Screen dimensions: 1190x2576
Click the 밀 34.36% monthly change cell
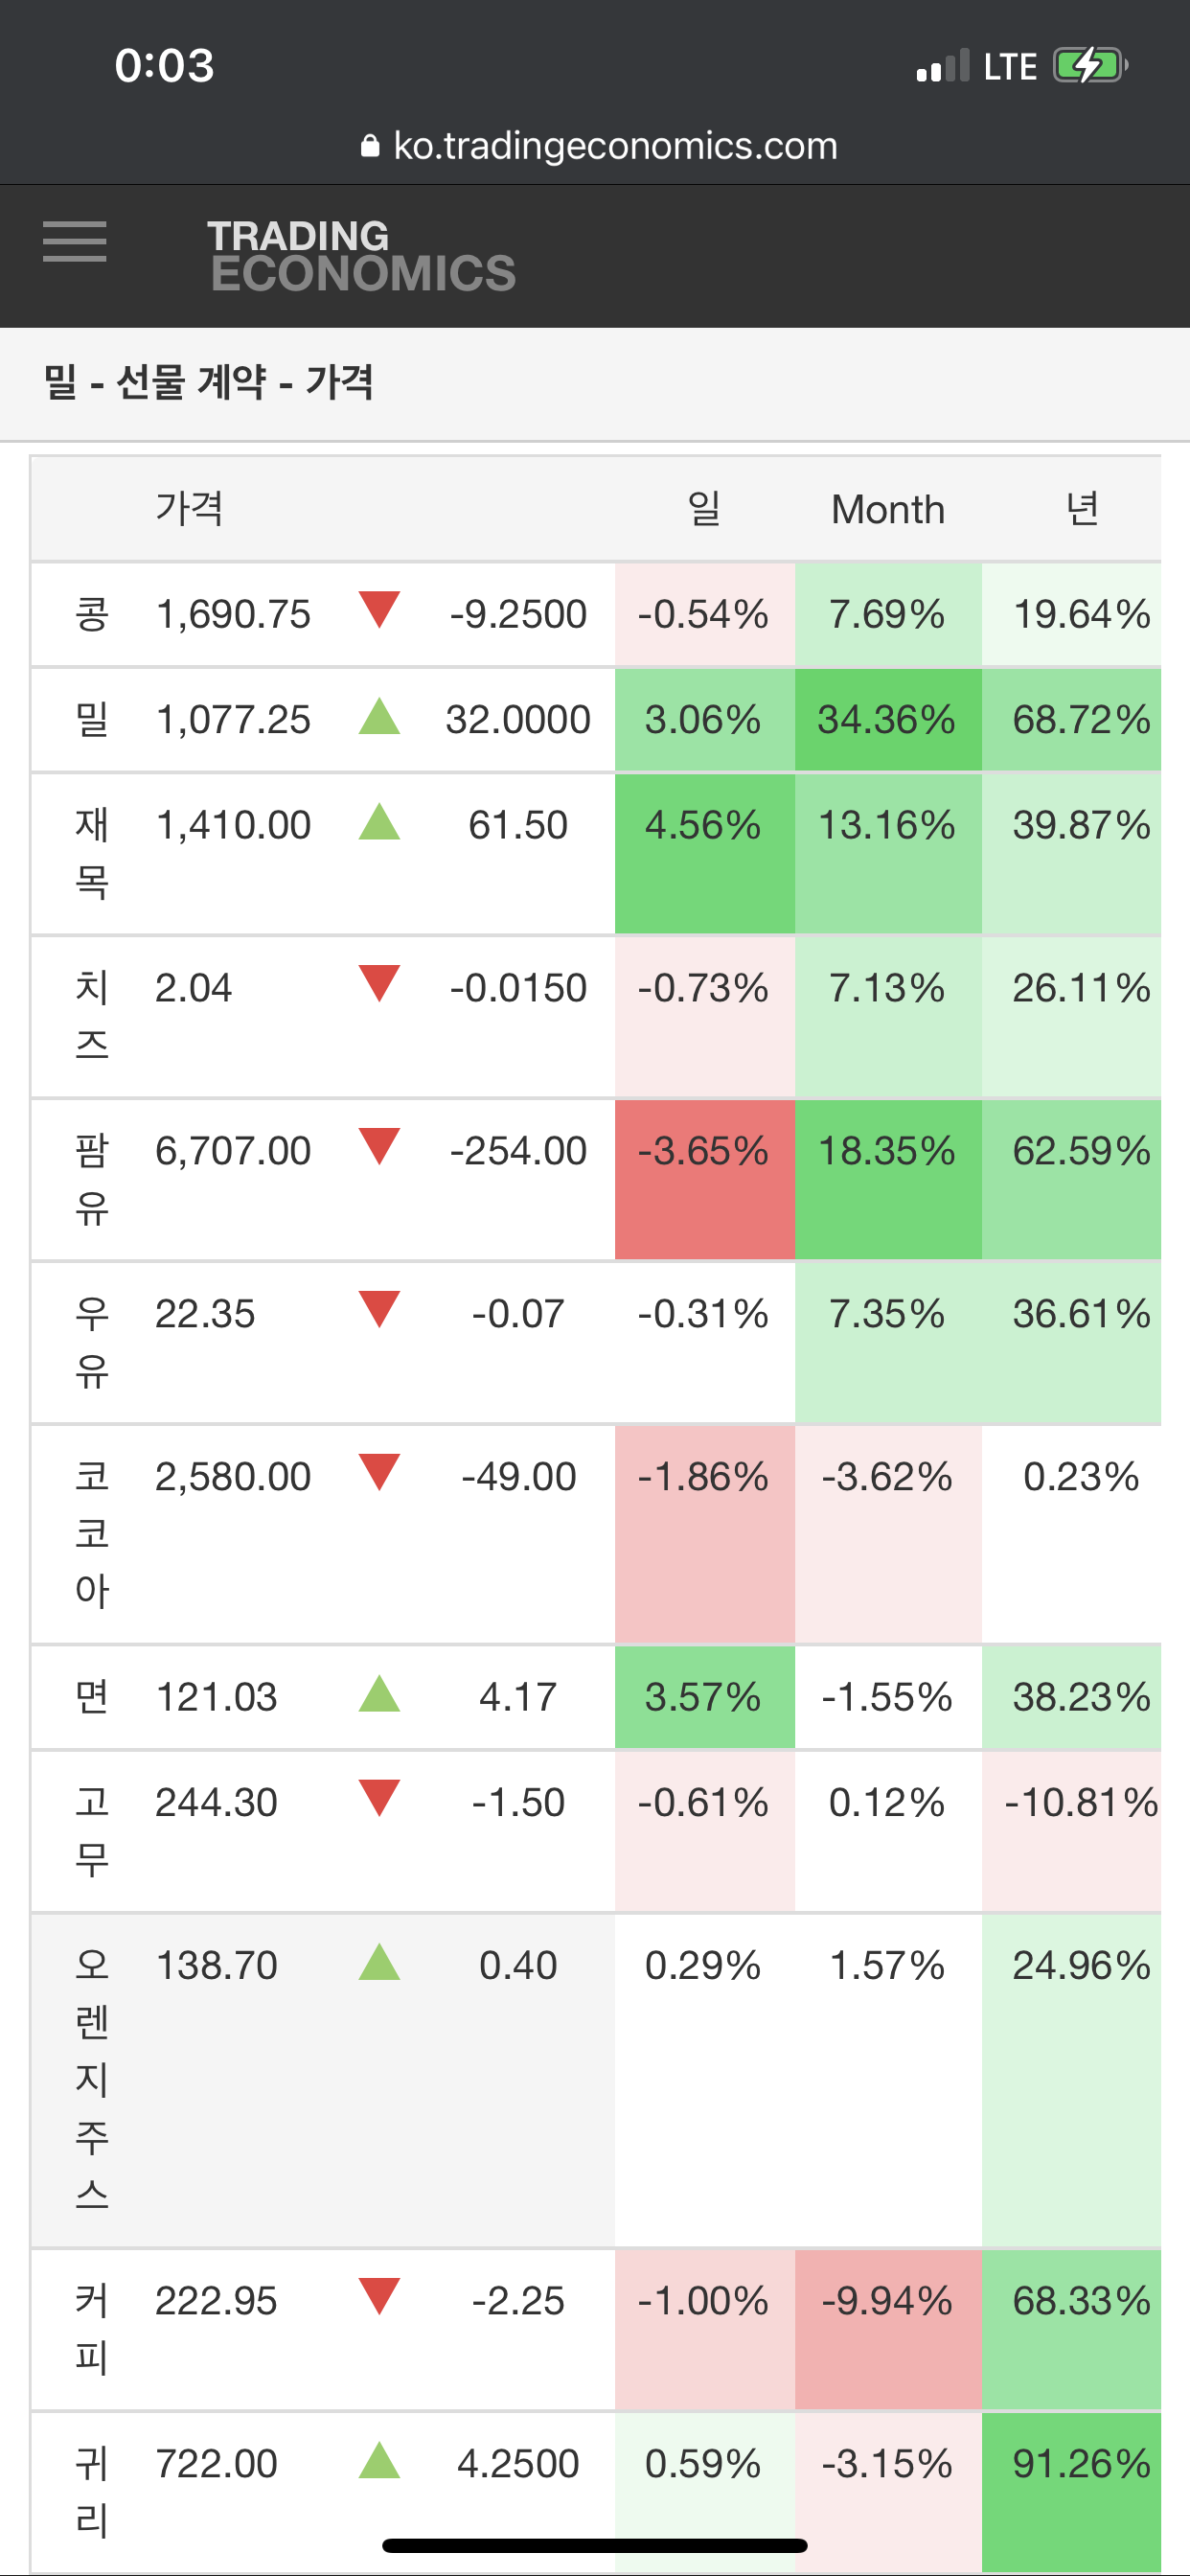pos(887,720)
